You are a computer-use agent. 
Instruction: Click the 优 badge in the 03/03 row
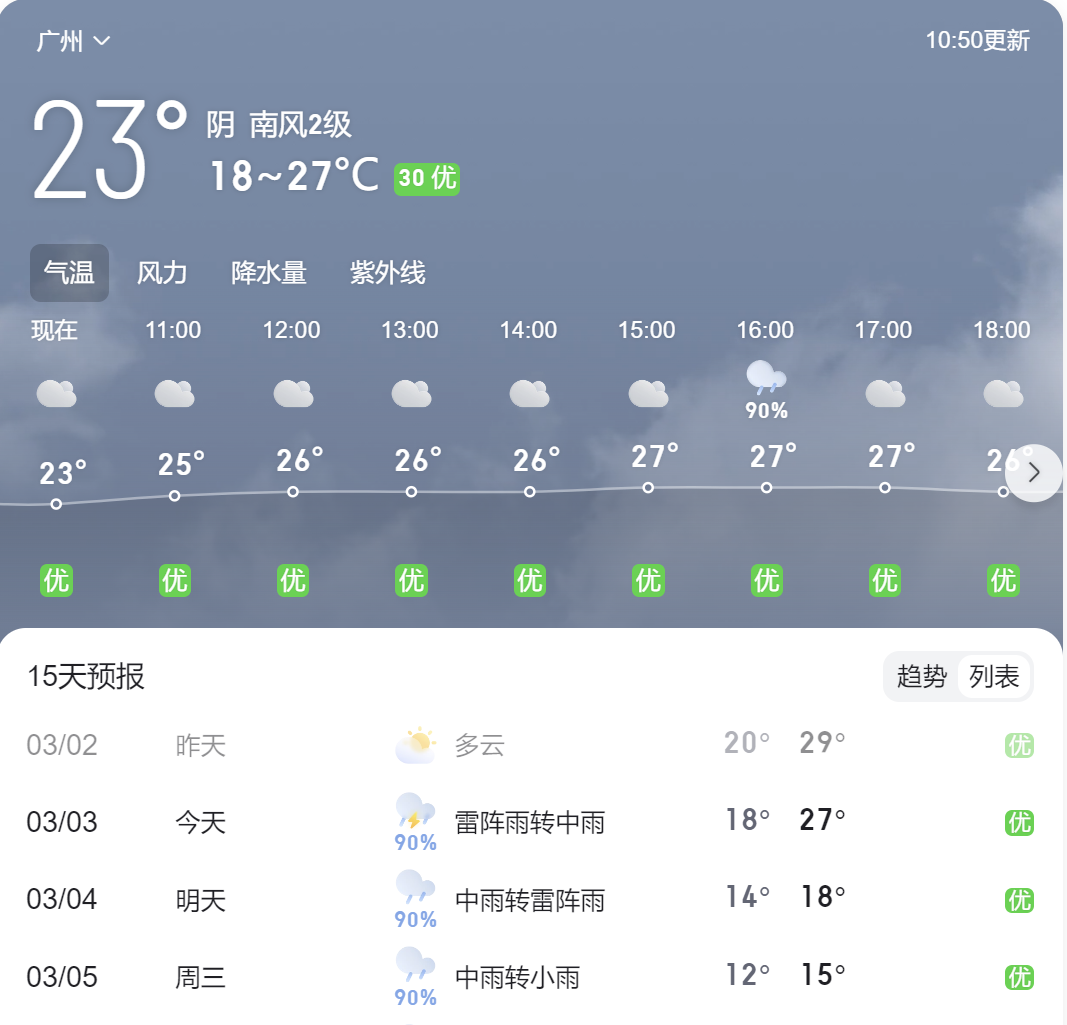pyautogui.click(x=1019, y=823)
